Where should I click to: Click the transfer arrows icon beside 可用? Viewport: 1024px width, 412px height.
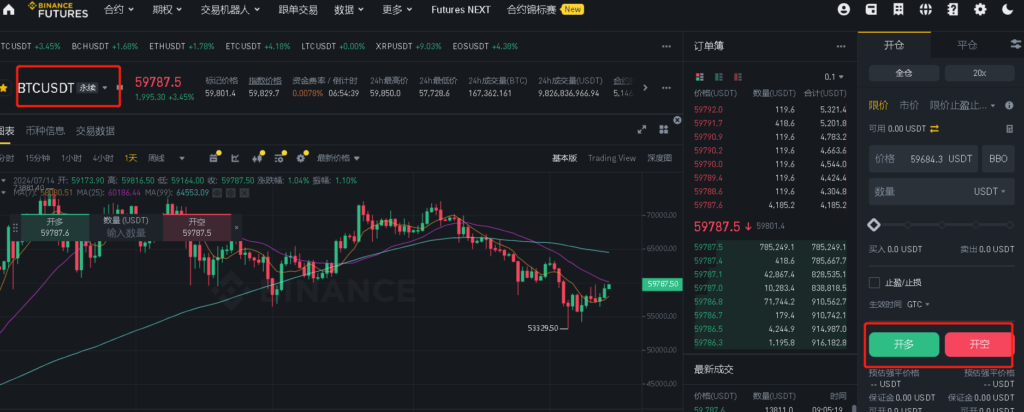[x=934, y=129]
